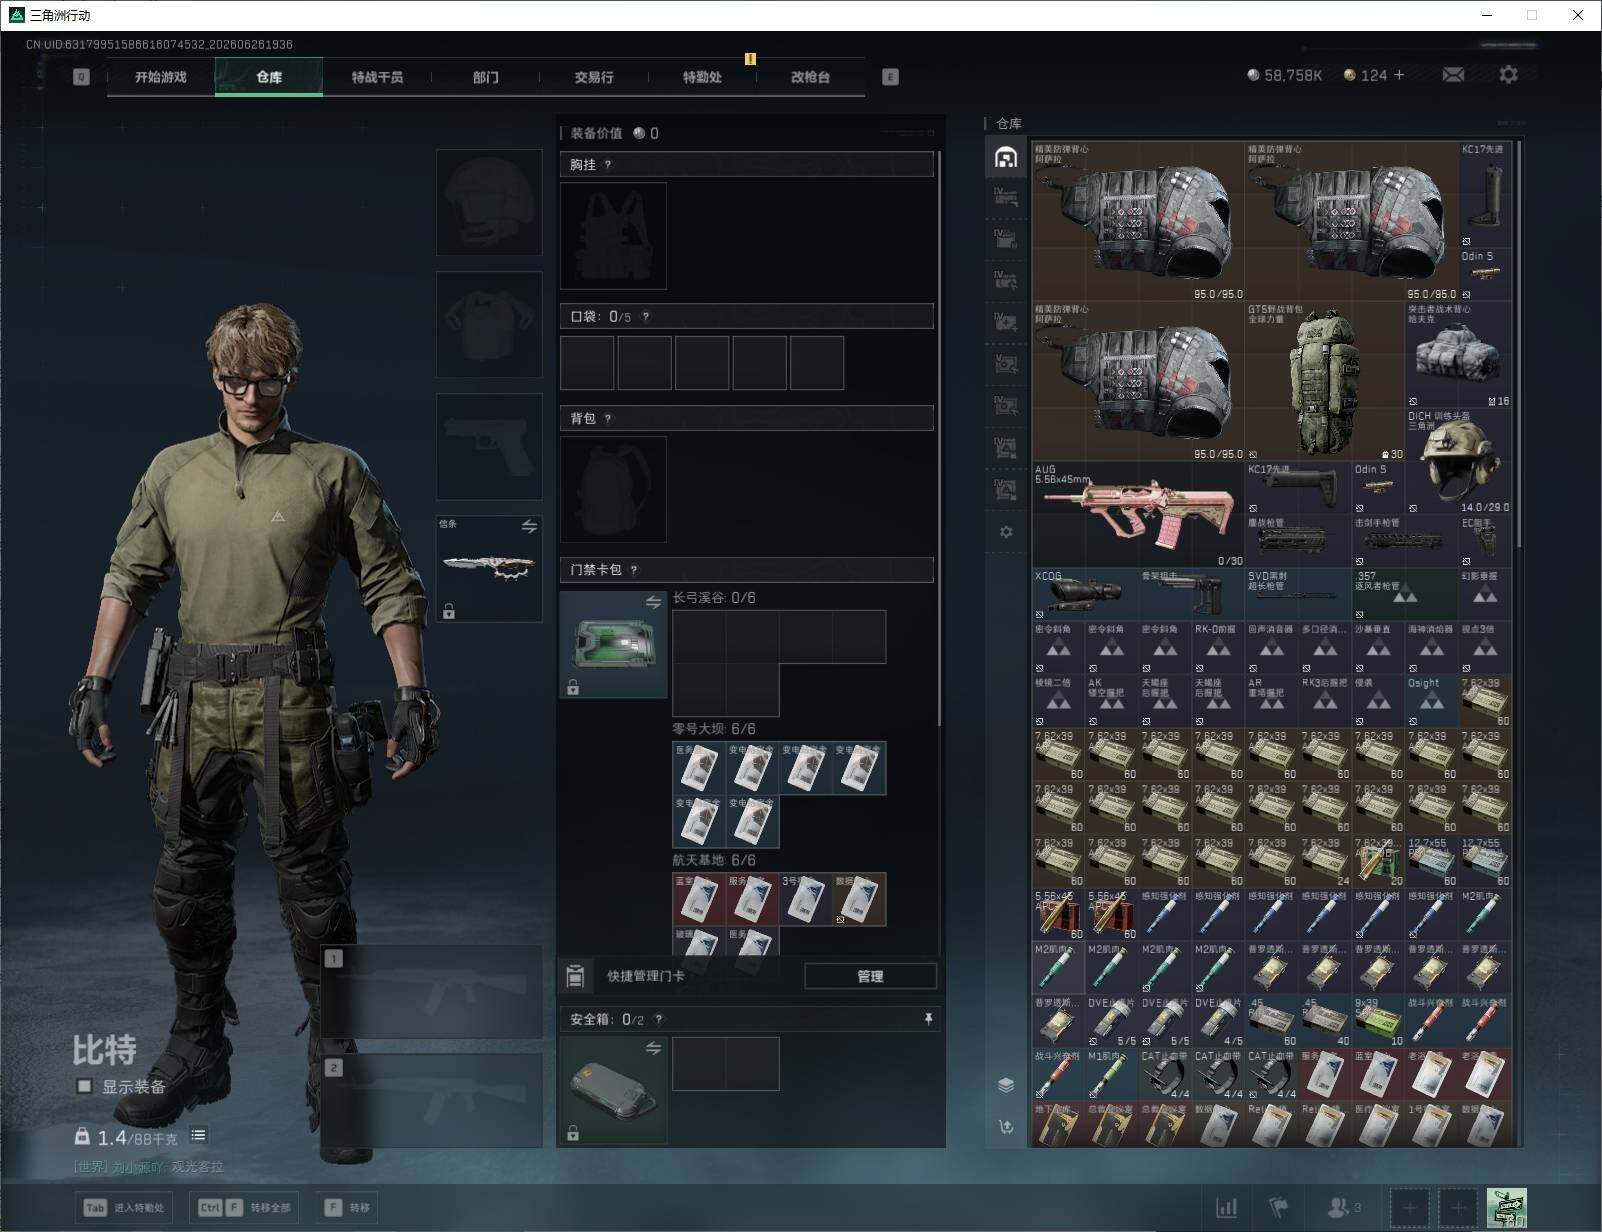
Task: Click the sort icon at the warehouse sidebar bottom
Action: 1006,1127
